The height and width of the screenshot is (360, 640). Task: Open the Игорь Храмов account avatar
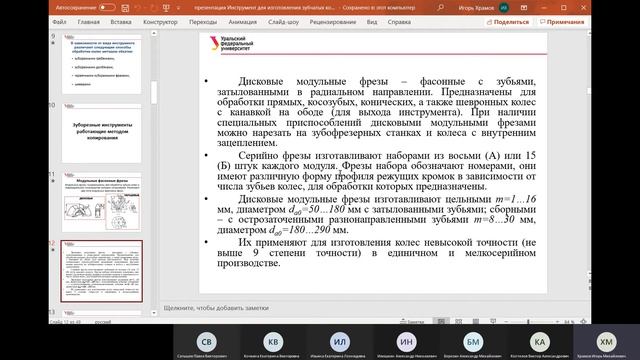coord(504,8)
